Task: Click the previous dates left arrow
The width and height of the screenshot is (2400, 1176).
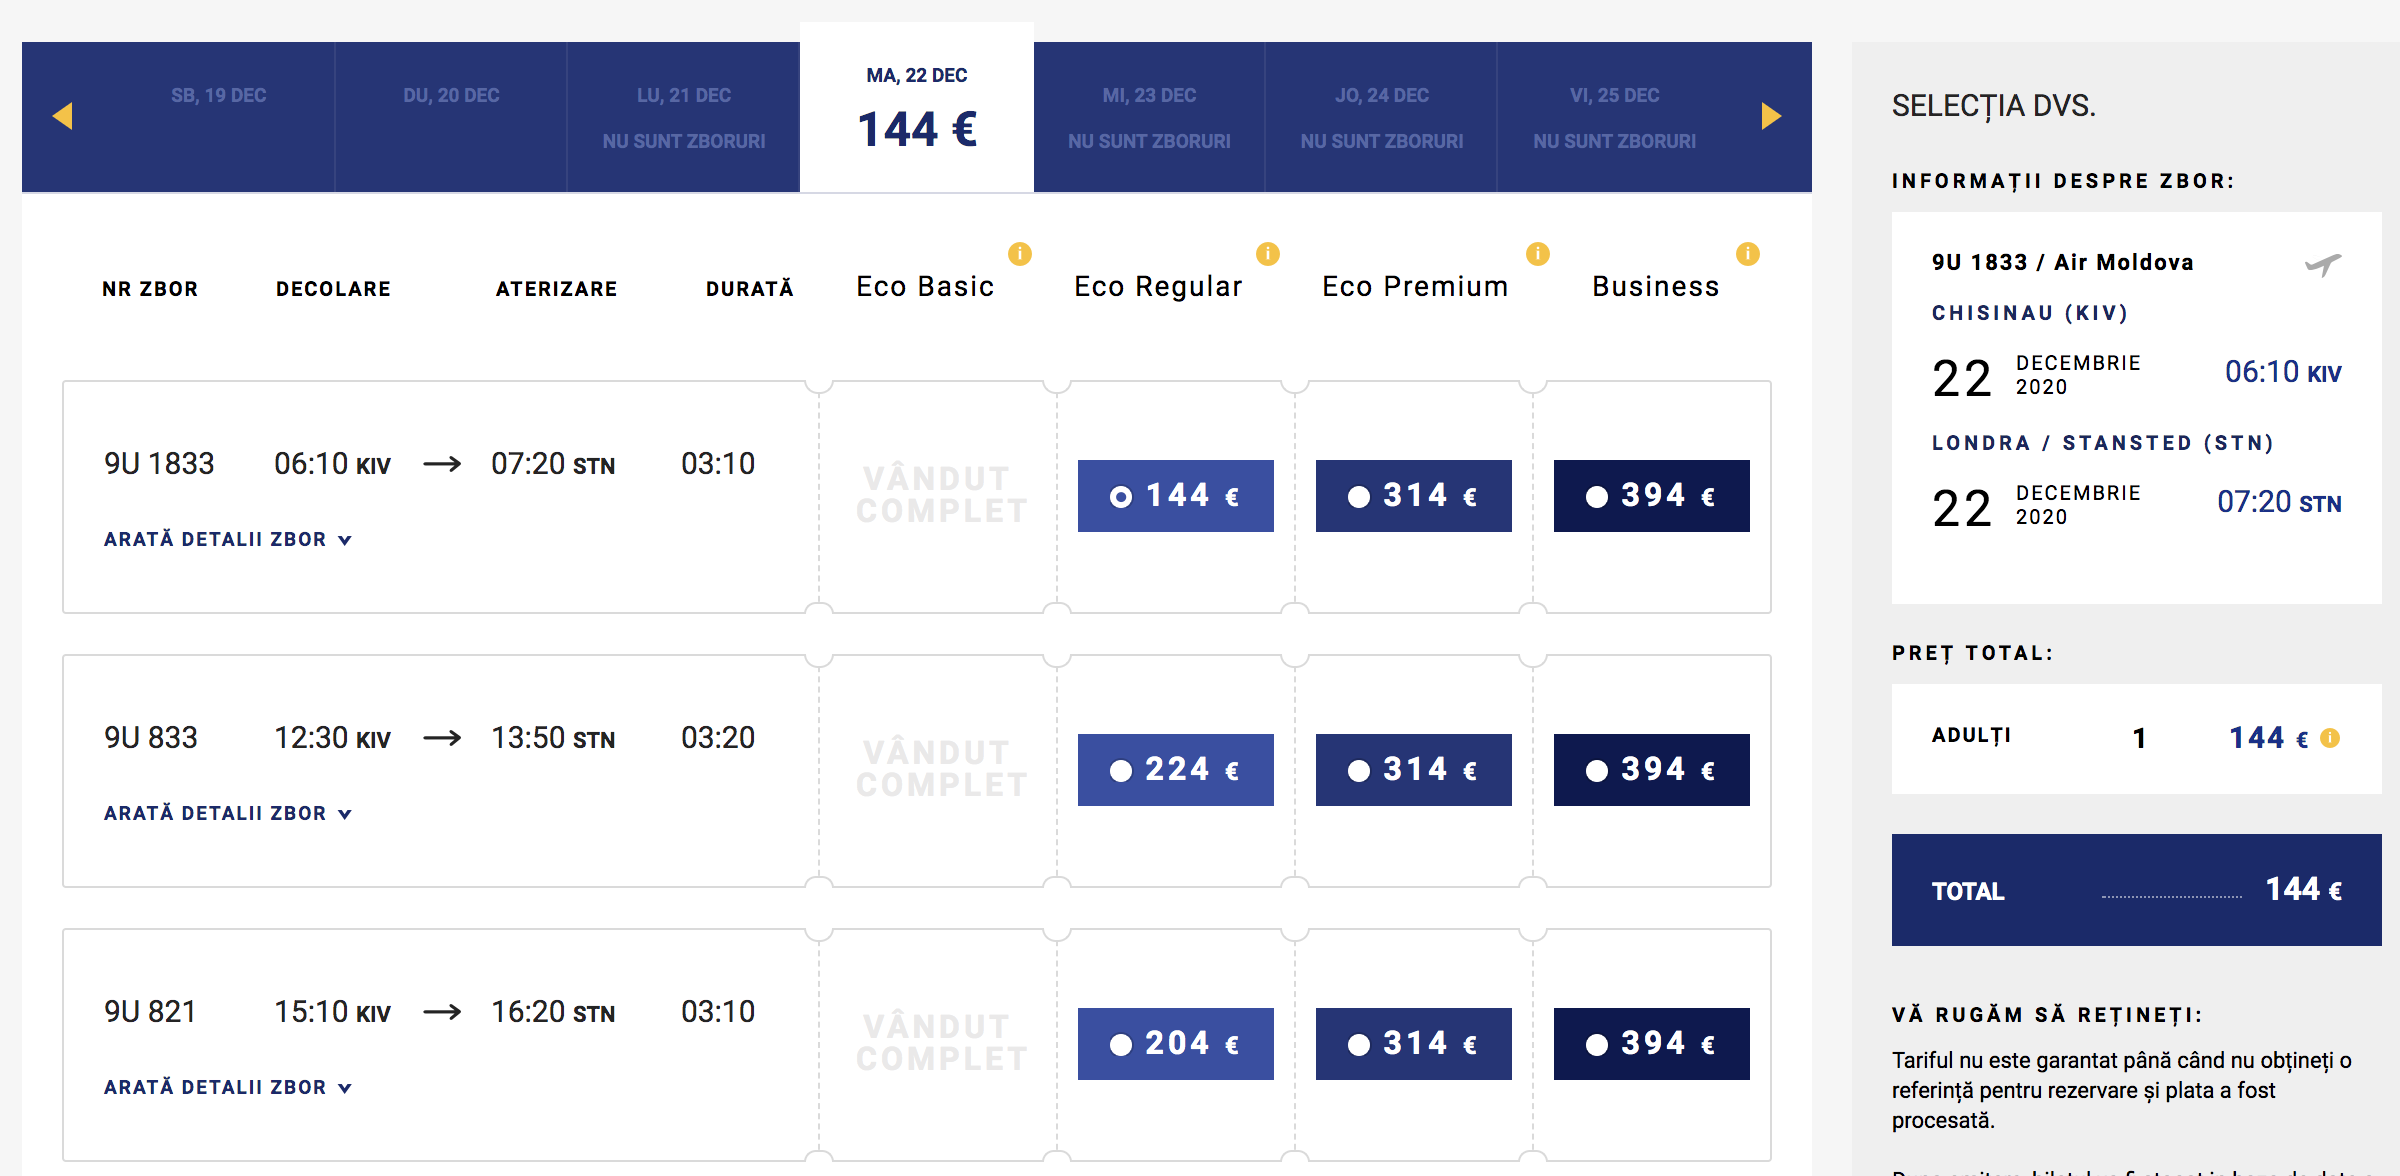Action: [63, 116]
